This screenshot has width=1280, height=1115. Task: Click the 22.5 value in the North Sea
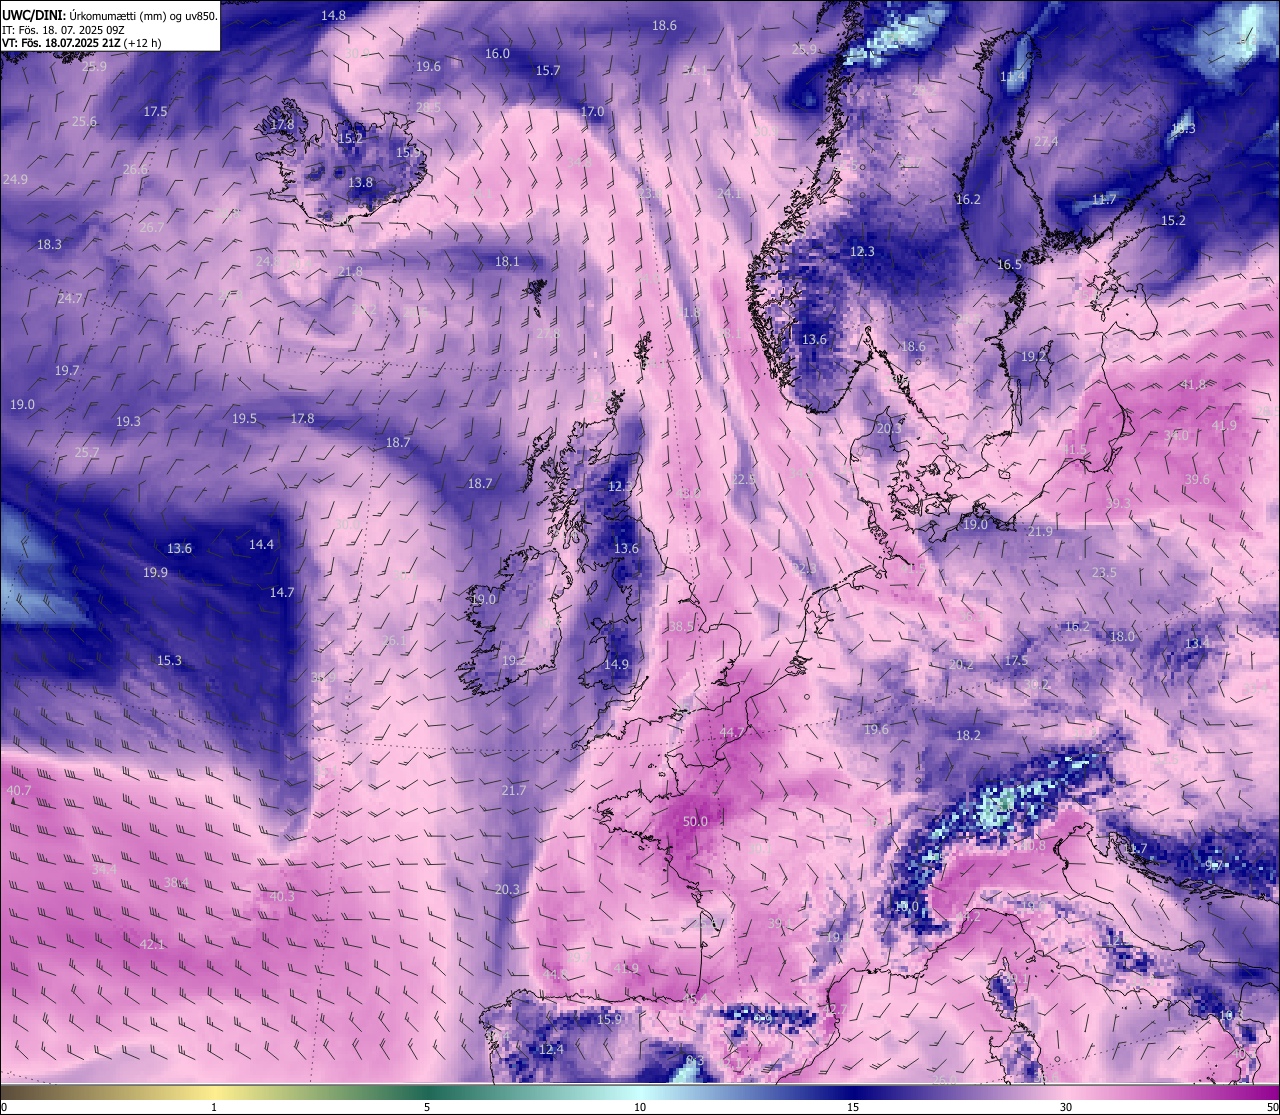744,480
